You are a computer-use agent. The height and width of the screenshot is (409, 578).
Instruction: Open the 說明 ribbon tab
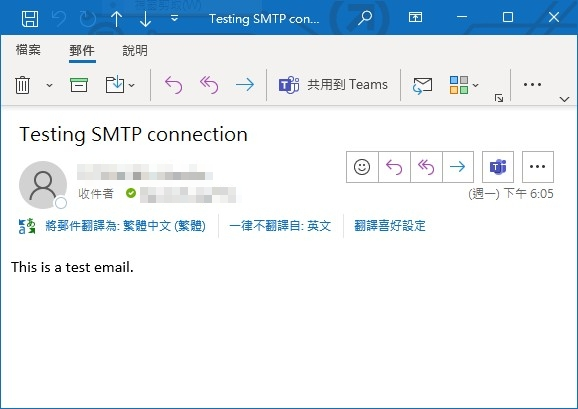click(x=135, y=50)
